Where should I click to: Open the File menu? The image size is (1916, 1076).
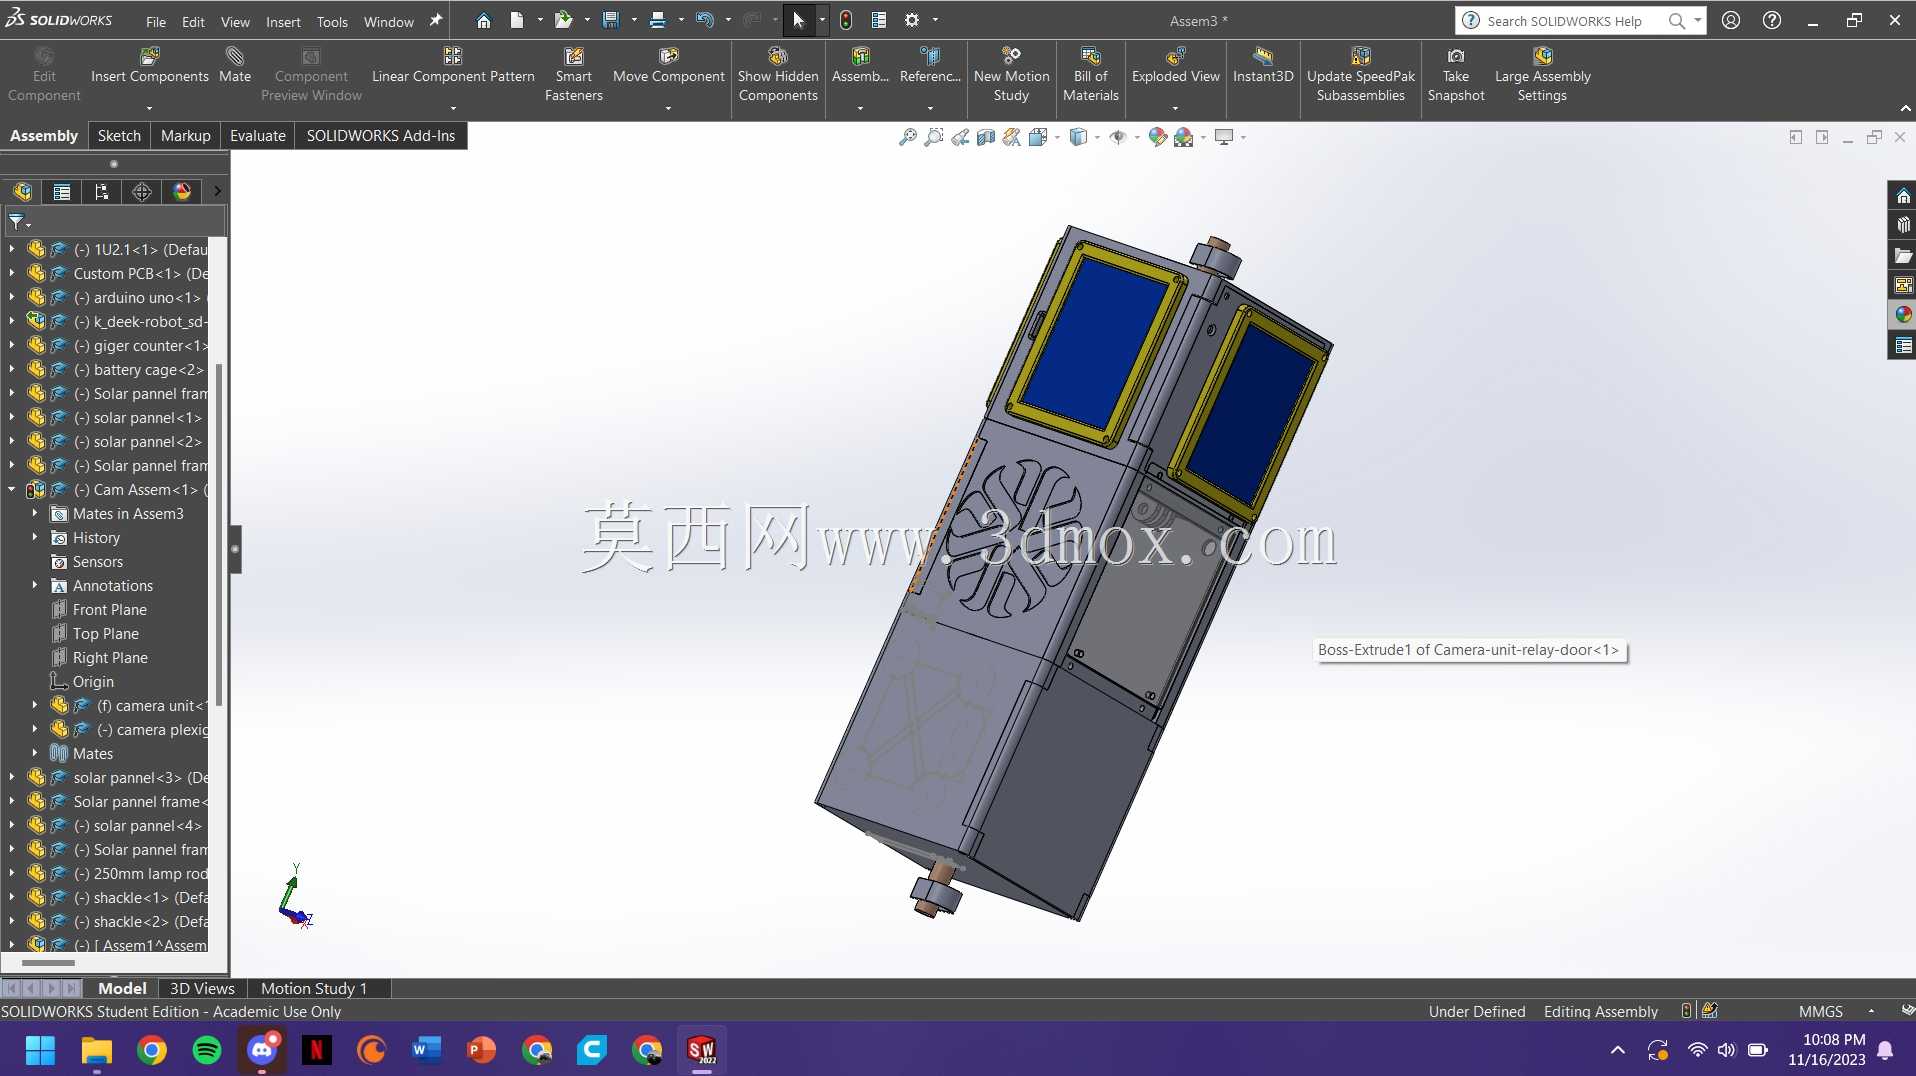pos(156,21)
